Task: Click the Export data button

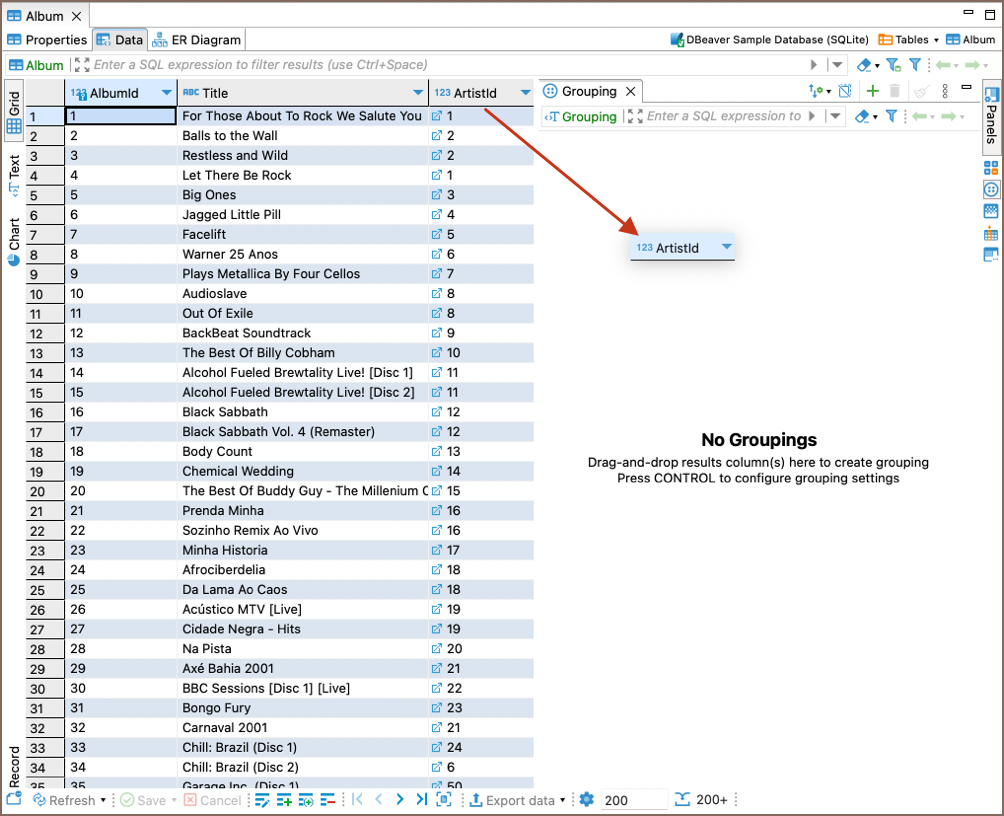Action: pos(512,800)
